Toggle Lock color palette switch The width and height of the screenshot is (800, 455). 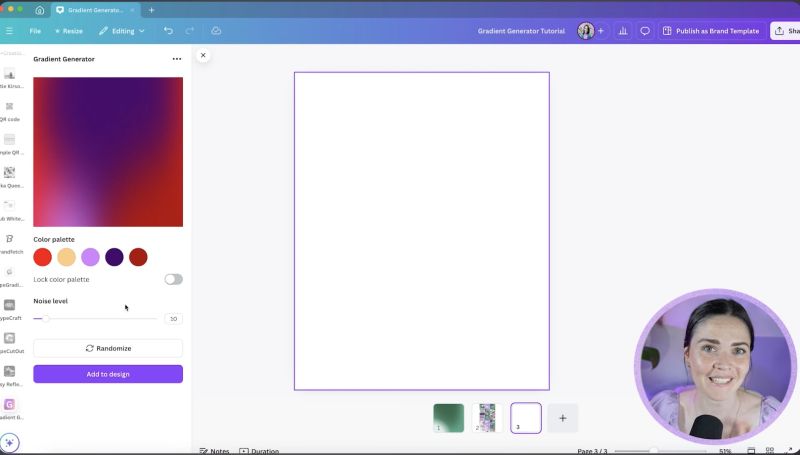coord(173,280)
